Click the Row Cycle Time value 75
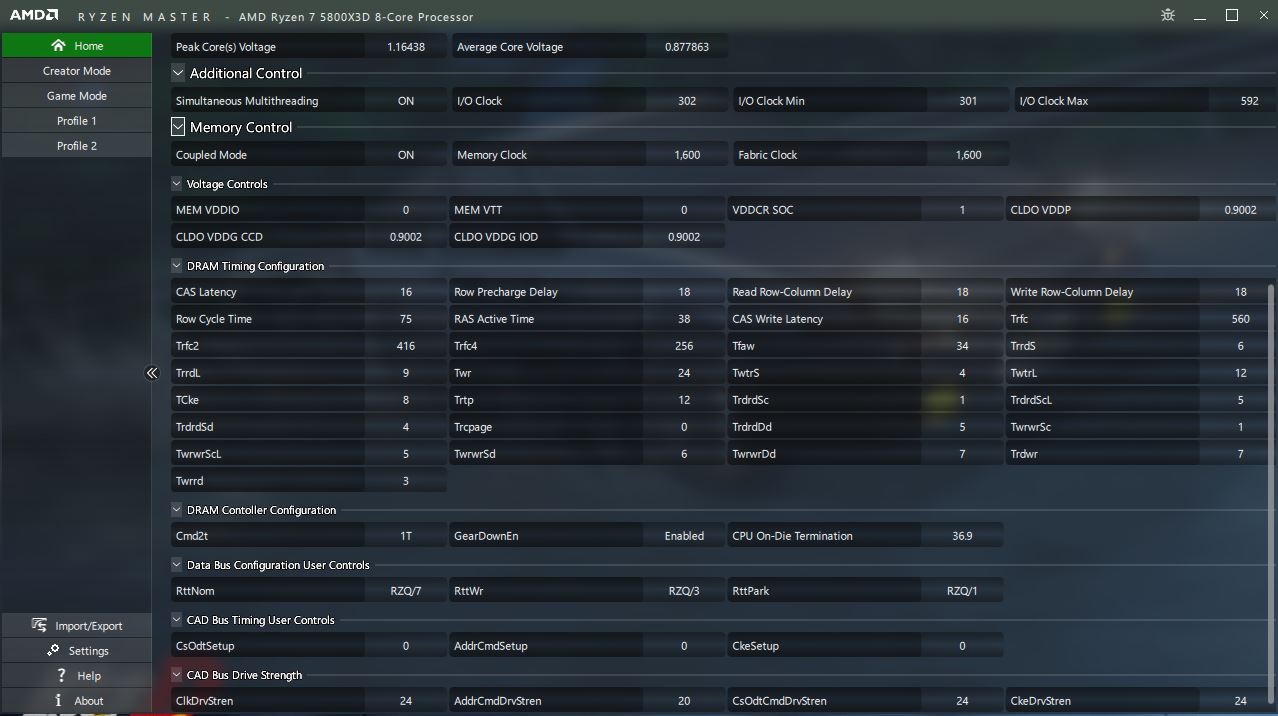Viewport: 1278px width, 716px height. [406, 319]
